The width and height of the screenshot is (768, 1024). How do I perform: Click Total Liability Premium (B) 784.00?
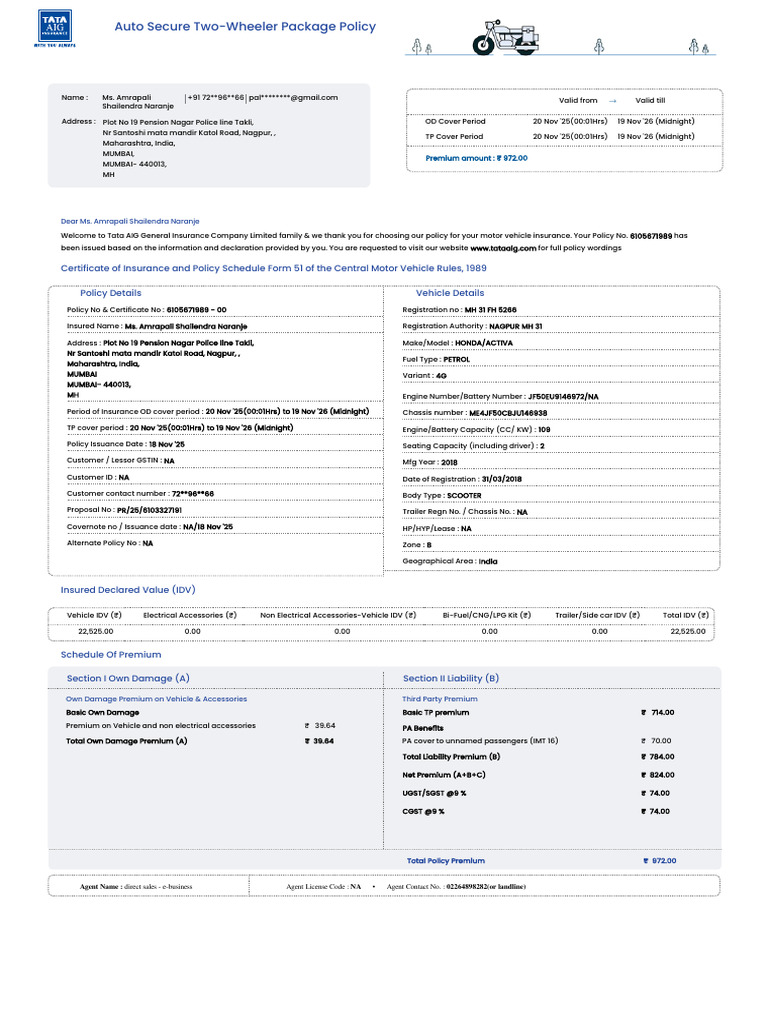(x=538, y=757)
